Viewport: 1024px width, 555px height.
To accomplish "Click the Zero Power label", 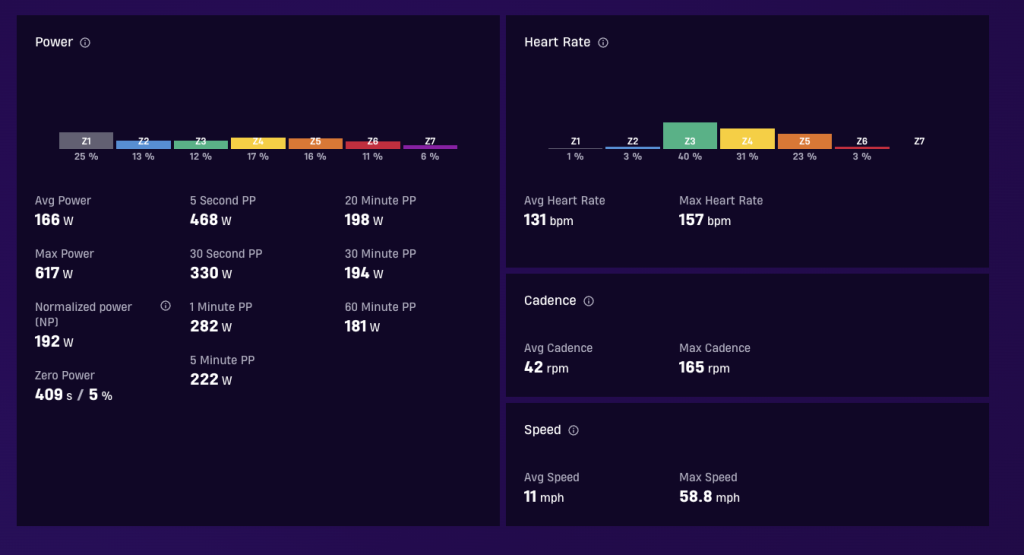I will 65,375.
